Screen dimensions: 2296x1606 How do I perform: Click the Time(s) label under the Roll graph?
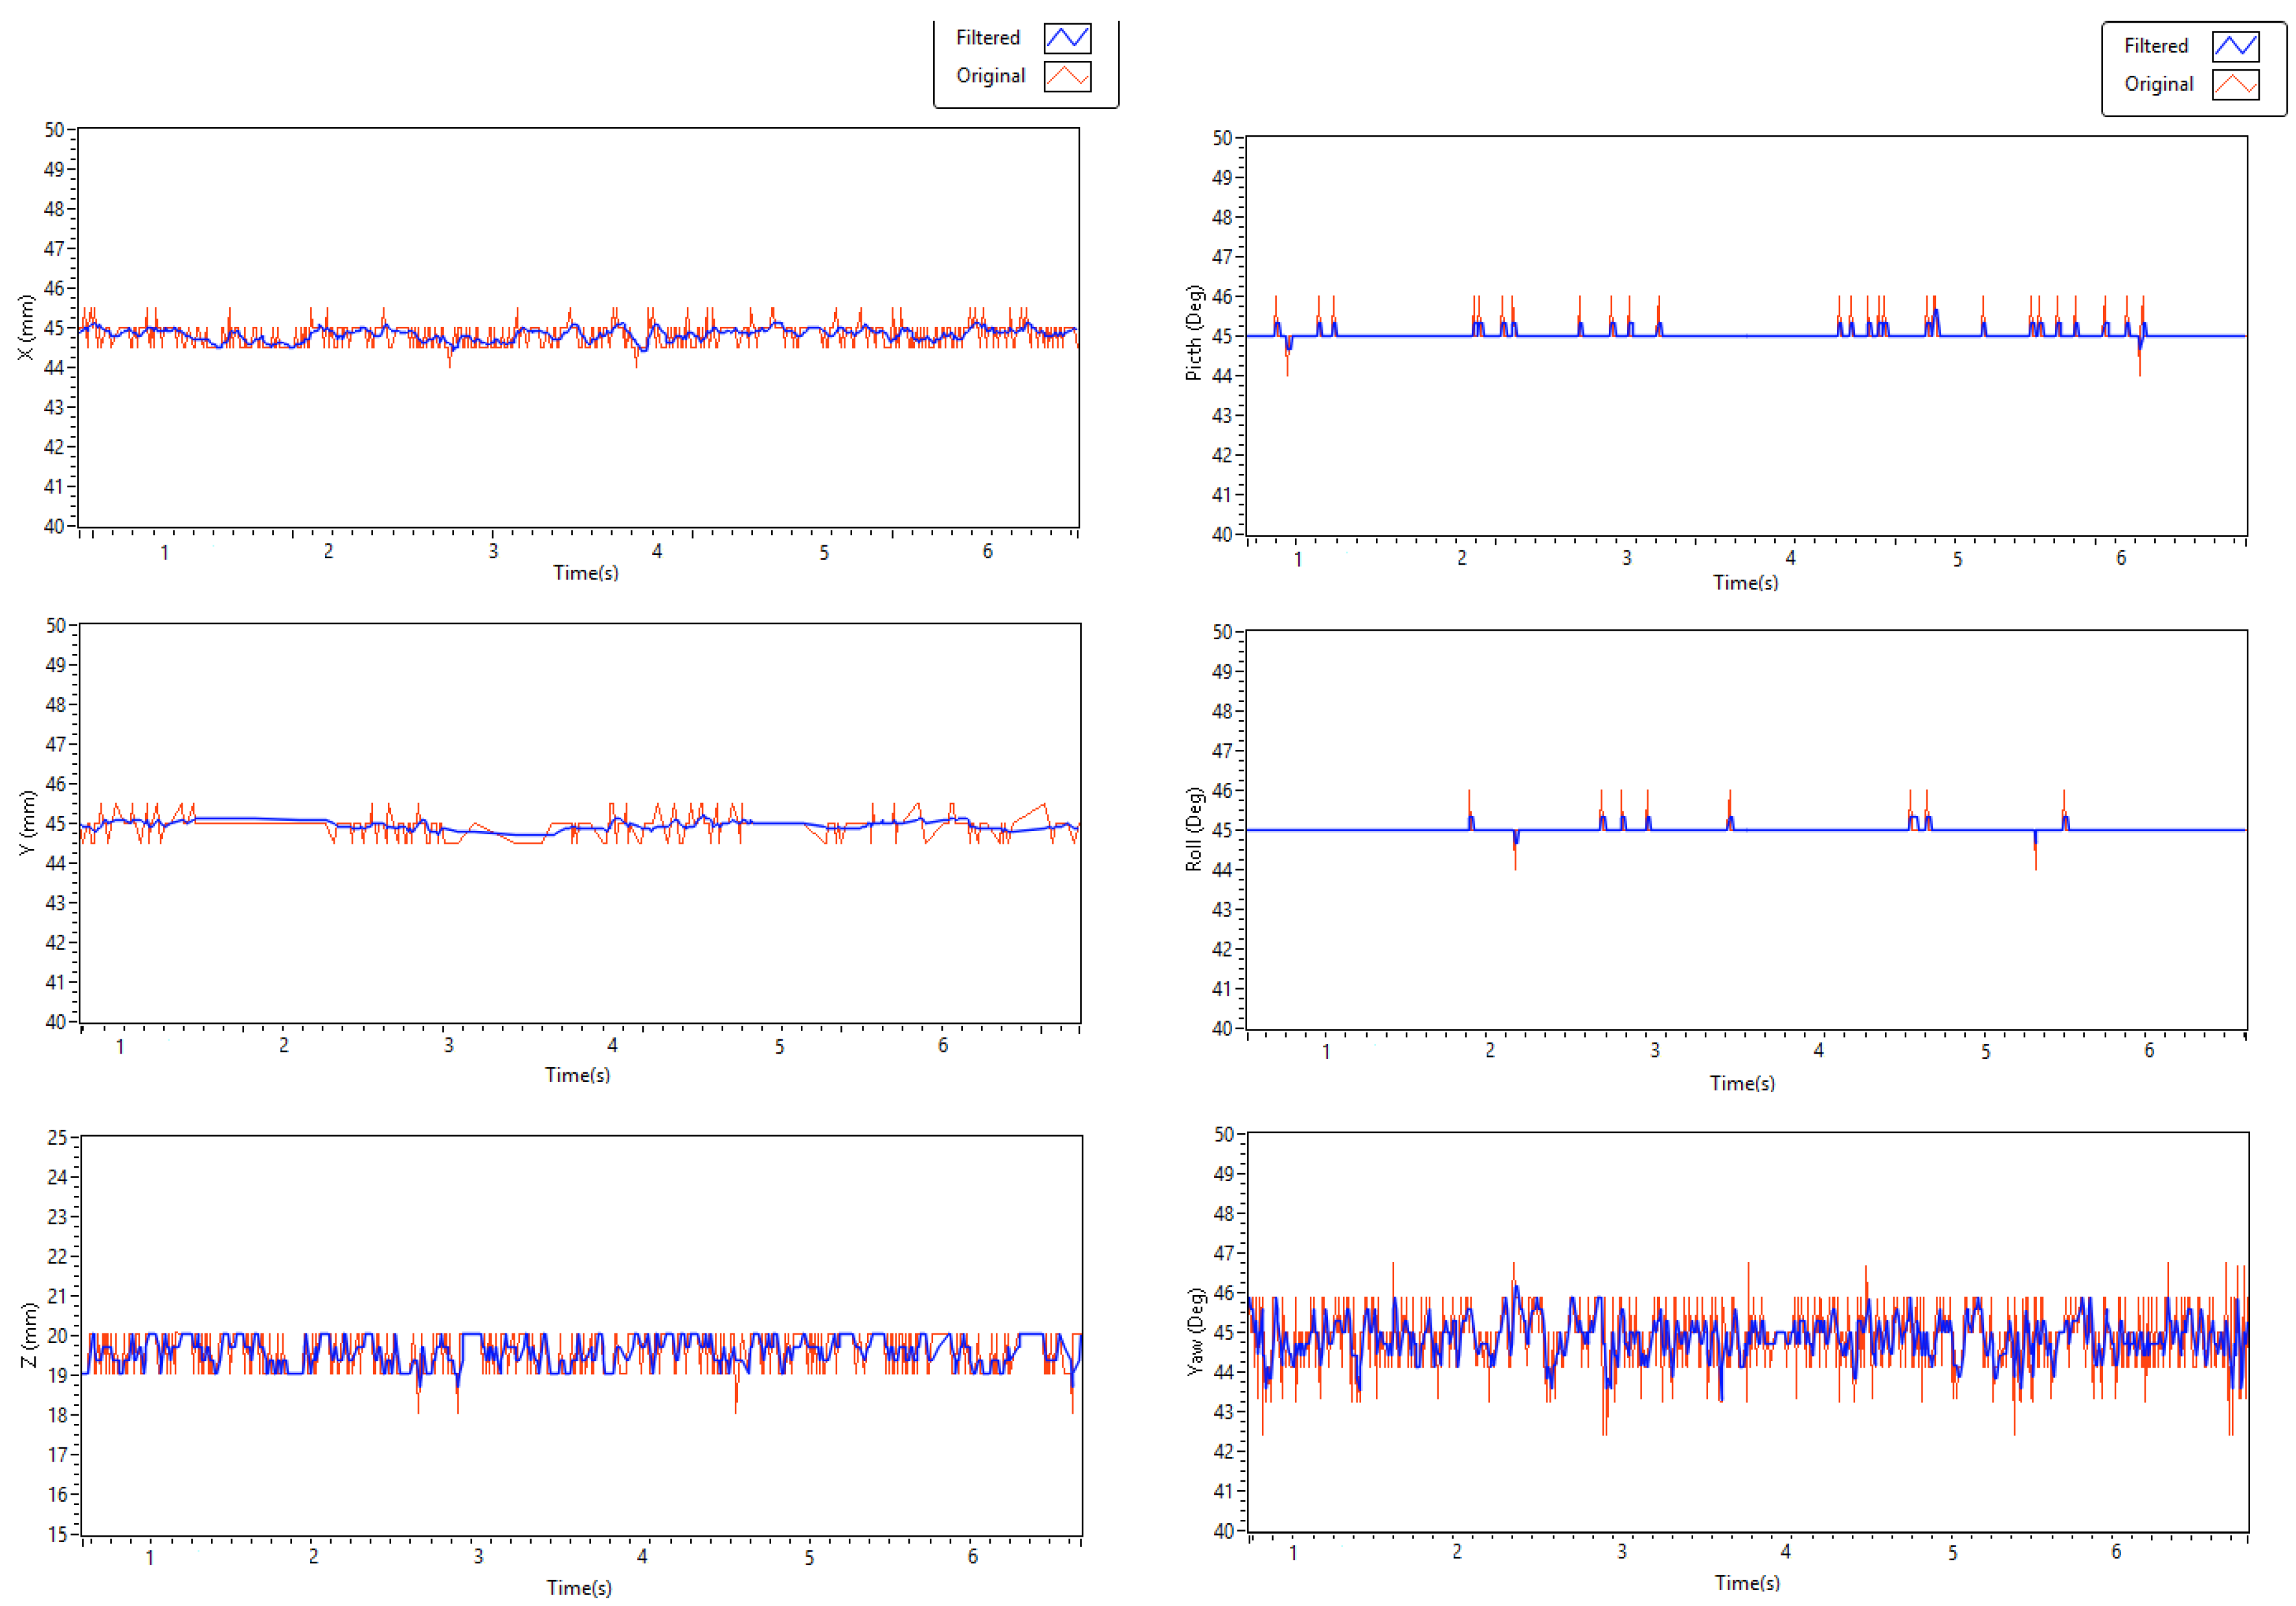tap(1742, 1083)
